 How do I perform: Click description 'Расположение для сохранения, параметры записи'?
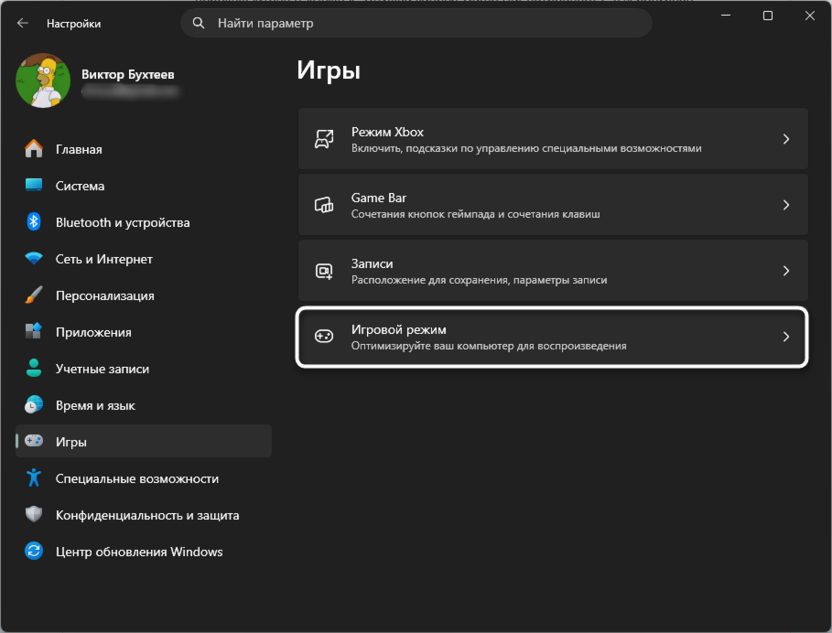pos(479,280)
